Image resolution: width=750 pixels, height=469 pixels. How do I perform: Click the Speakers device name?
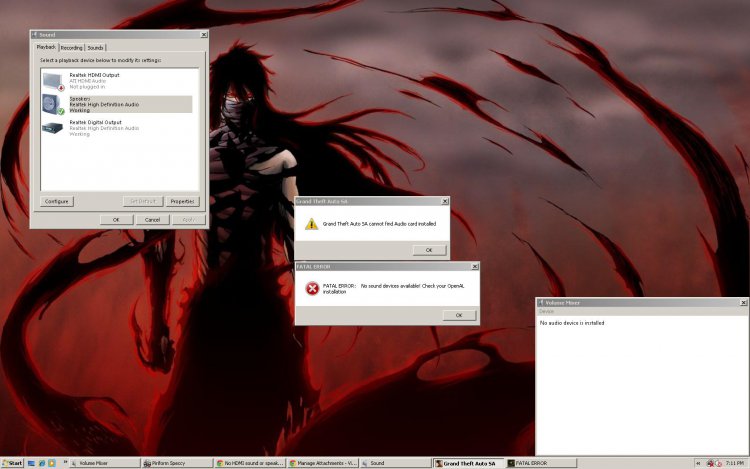point(79,98)
